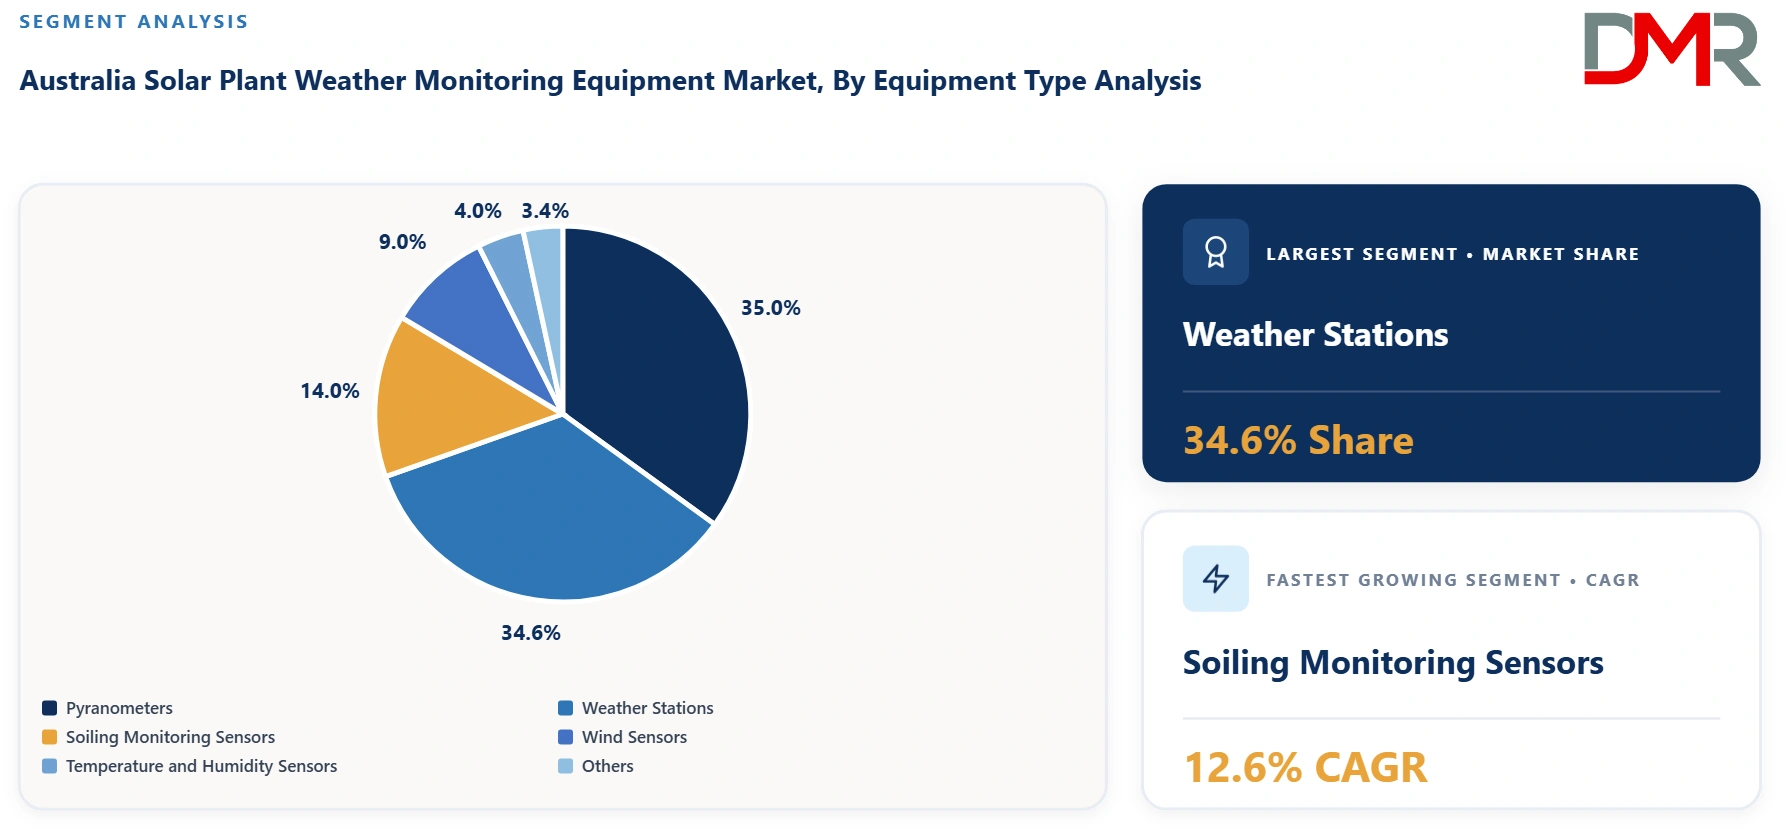Click the lightning bolt icon in Fastest Growing card
Screen dimensions: 1786x831
(1215, 578)
